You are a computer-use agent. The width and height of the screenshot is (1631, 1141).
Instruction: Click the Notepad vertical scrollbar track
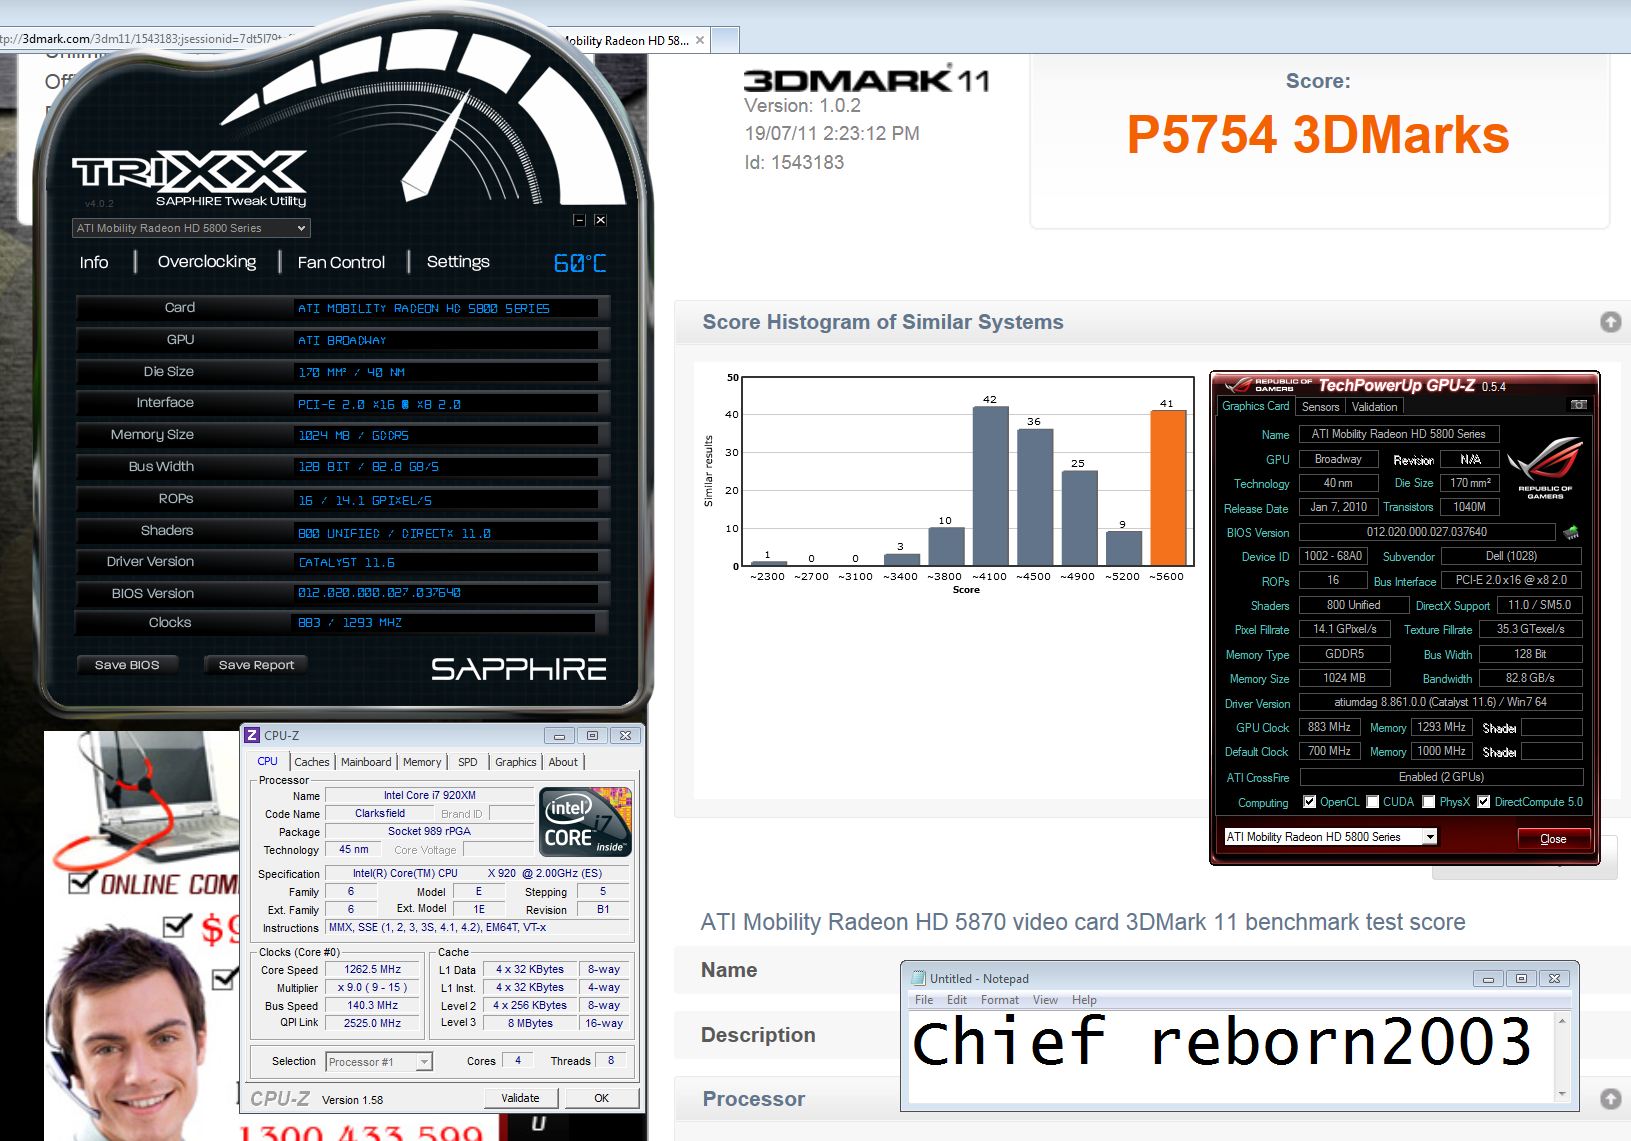[x=1562, y=1058]
